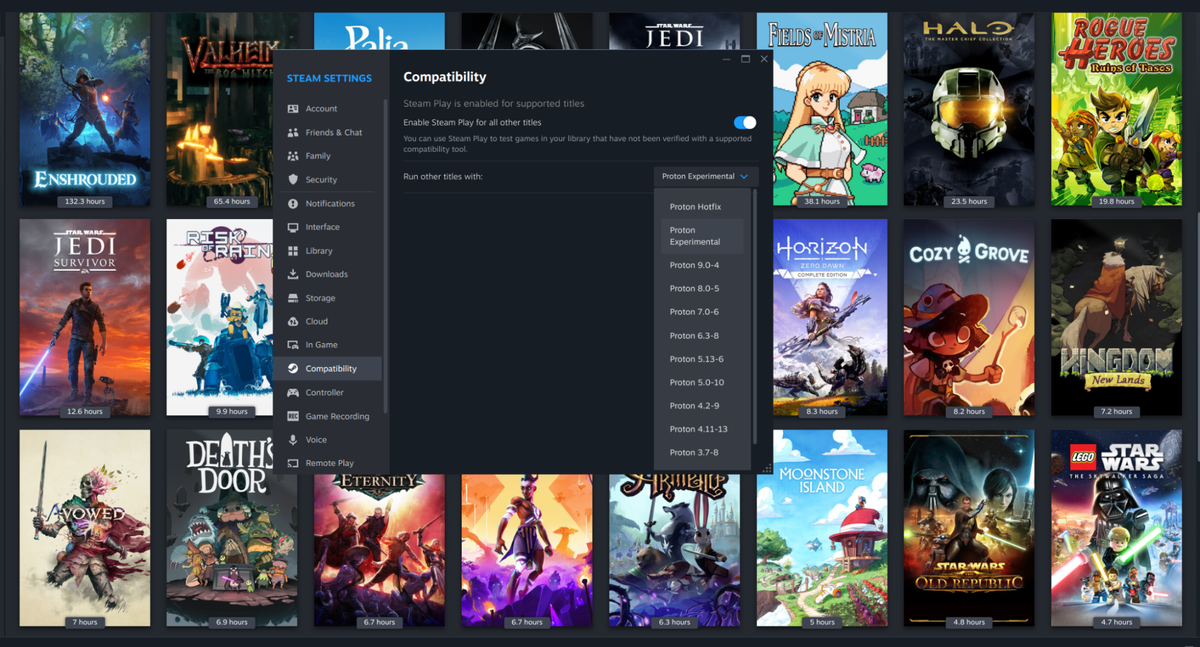
Task: Open the Run other titles with dropdown
Action: point(706,176)
